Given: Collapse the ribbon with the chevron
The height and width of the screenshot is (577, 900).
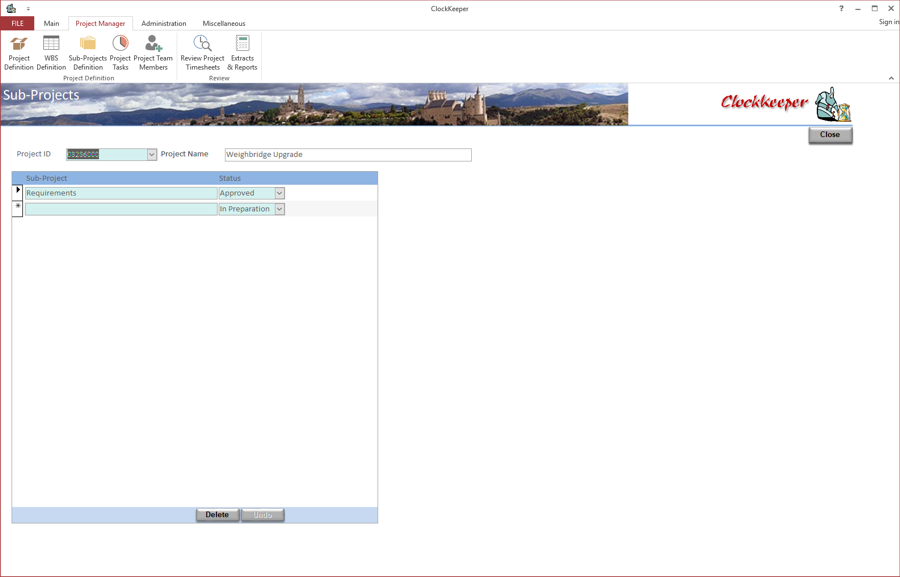Looking at the screenshot, I should [891, 78].
